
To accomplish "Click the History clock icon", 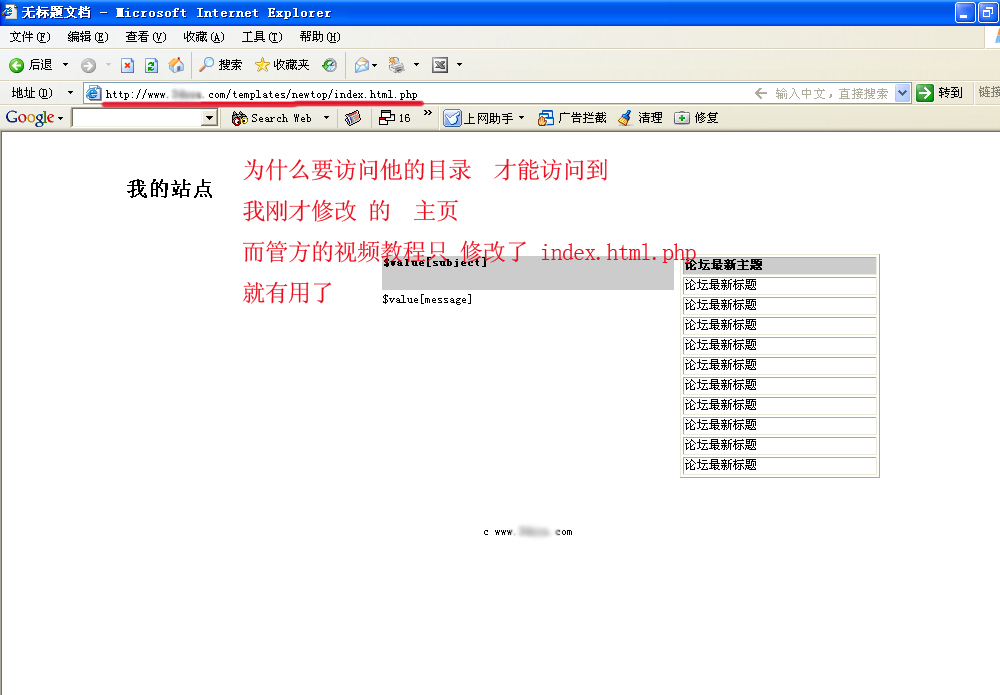I will 330,65.
